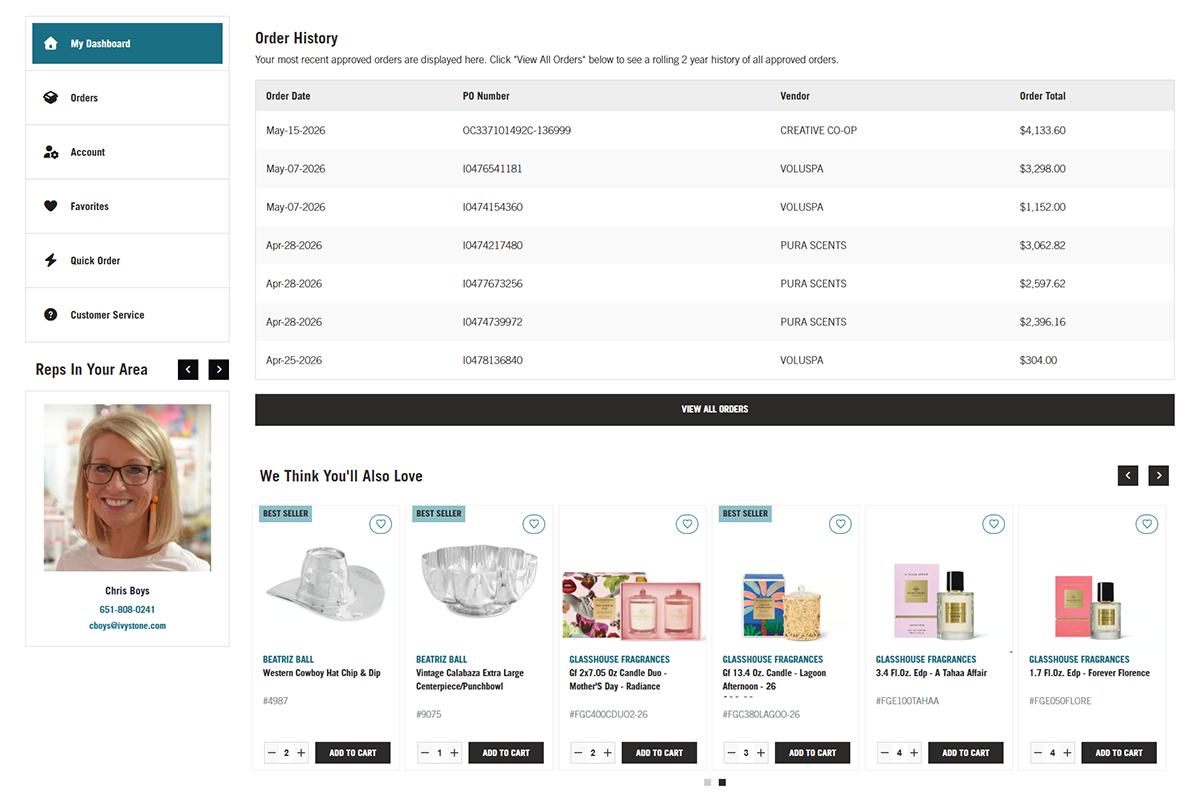Favorite the Vintage Calabaza Punchbowl
1200x800 pixels.
tap(534, 523)
